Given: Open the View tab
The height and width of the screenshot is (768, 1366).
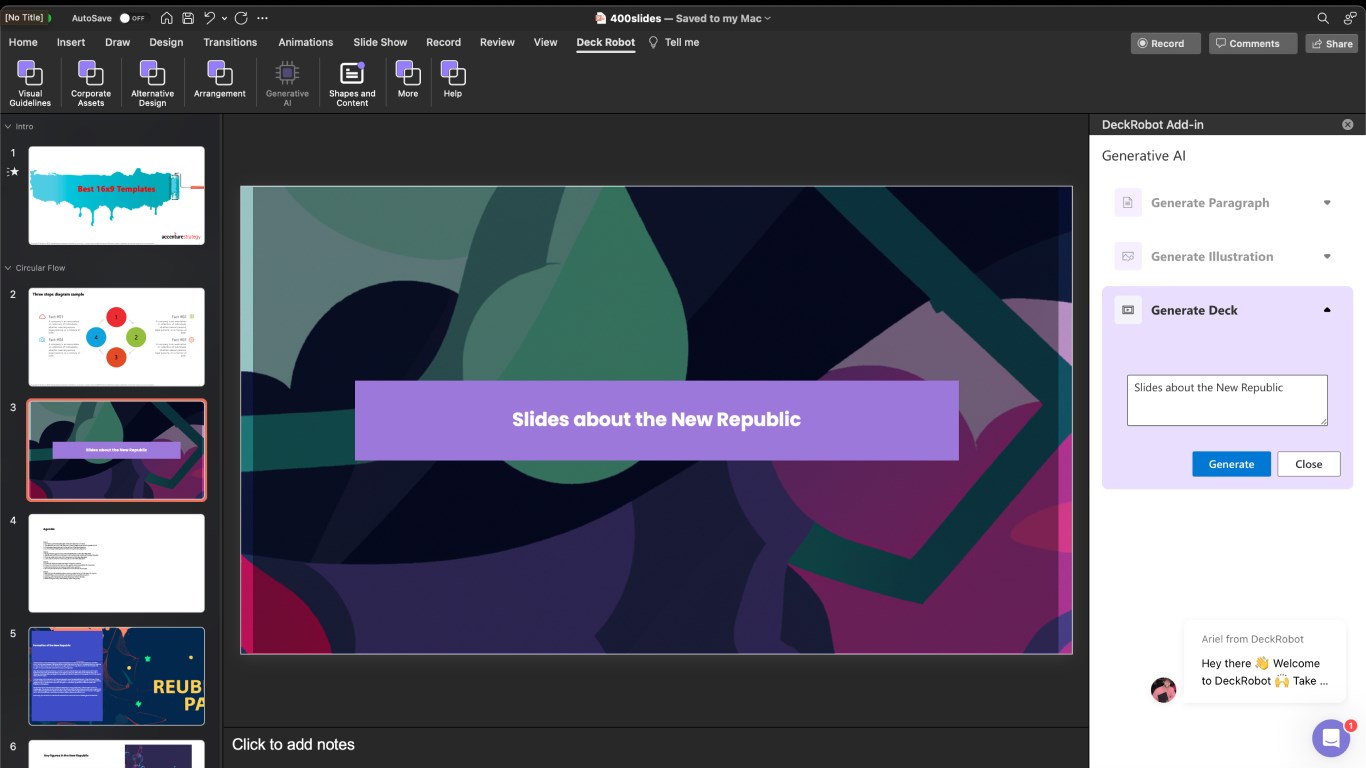Looking at the screenshot, I should coord(545,42).
